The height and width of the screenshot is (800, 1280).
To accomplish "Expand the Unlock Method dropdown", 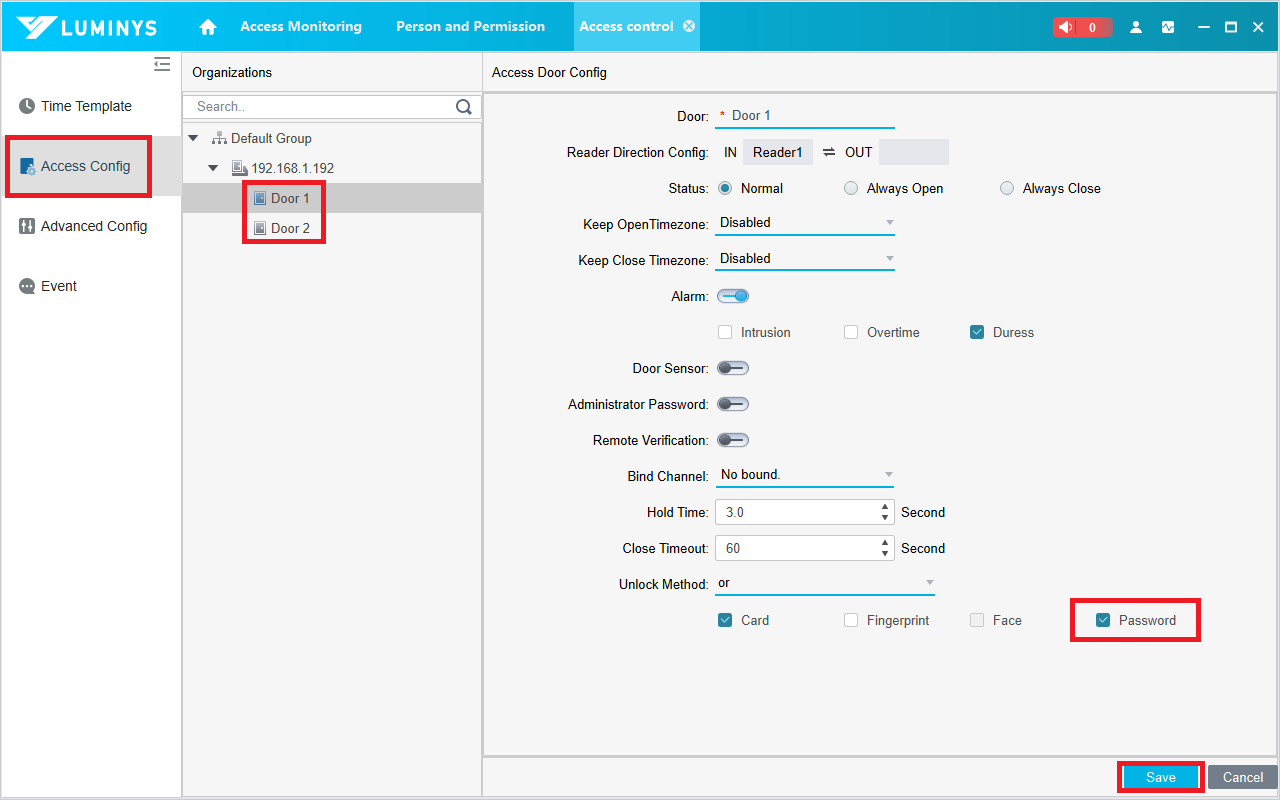I will 825,583.
